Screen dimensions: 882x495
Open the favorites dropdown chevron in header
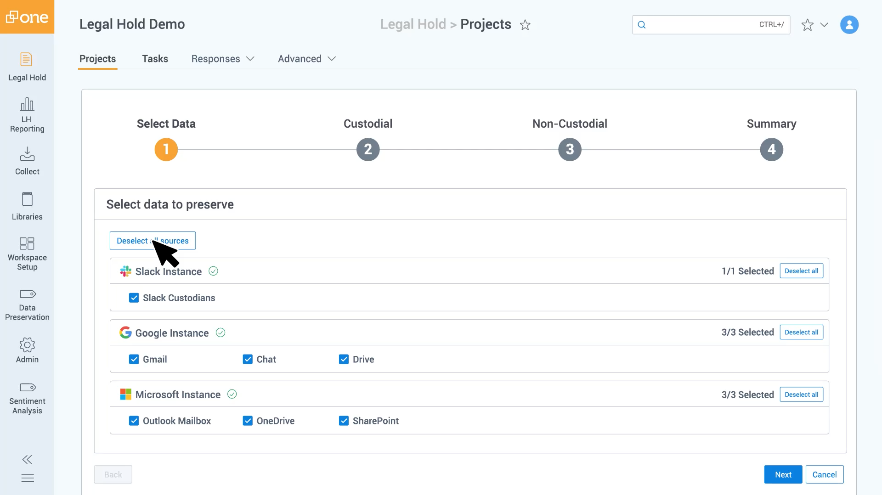(824, 25)
